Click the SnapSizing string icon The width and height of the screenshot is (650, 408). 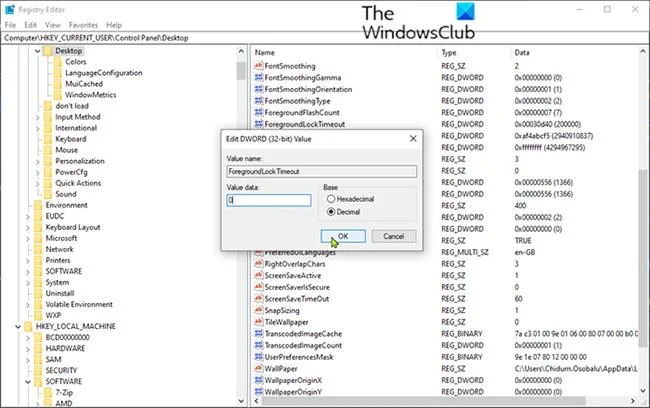[259, 310]
